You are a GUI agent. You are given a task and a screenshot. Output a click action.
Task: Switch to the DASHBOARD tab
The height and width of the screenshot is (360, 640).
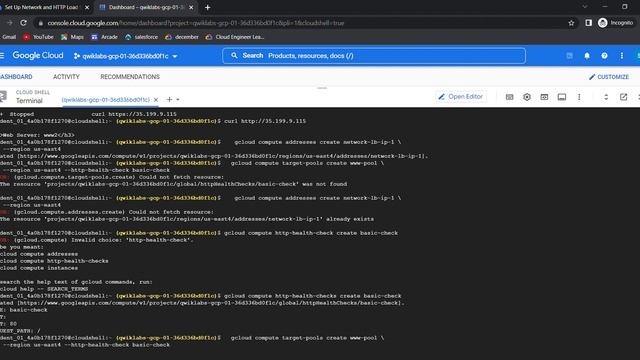(x=16, y=77)
